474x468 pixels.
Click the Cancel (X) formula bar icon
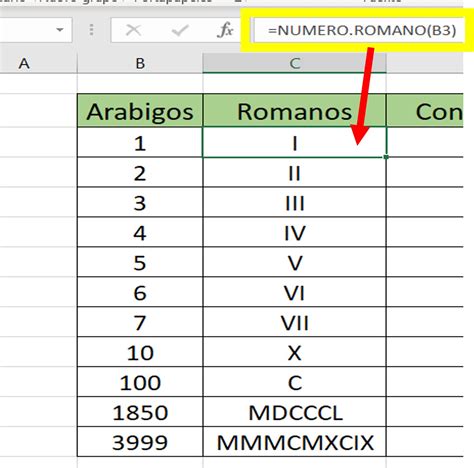[x=133, y=30]
